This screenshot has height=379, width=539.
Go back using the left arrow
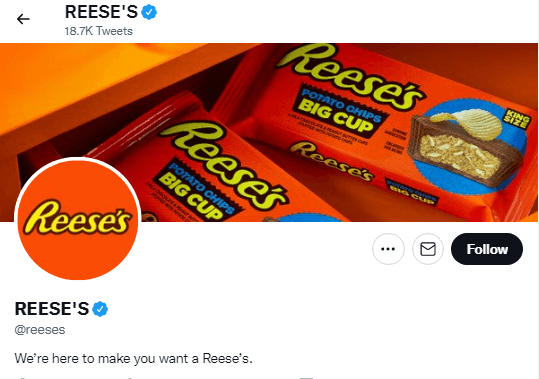23,19
